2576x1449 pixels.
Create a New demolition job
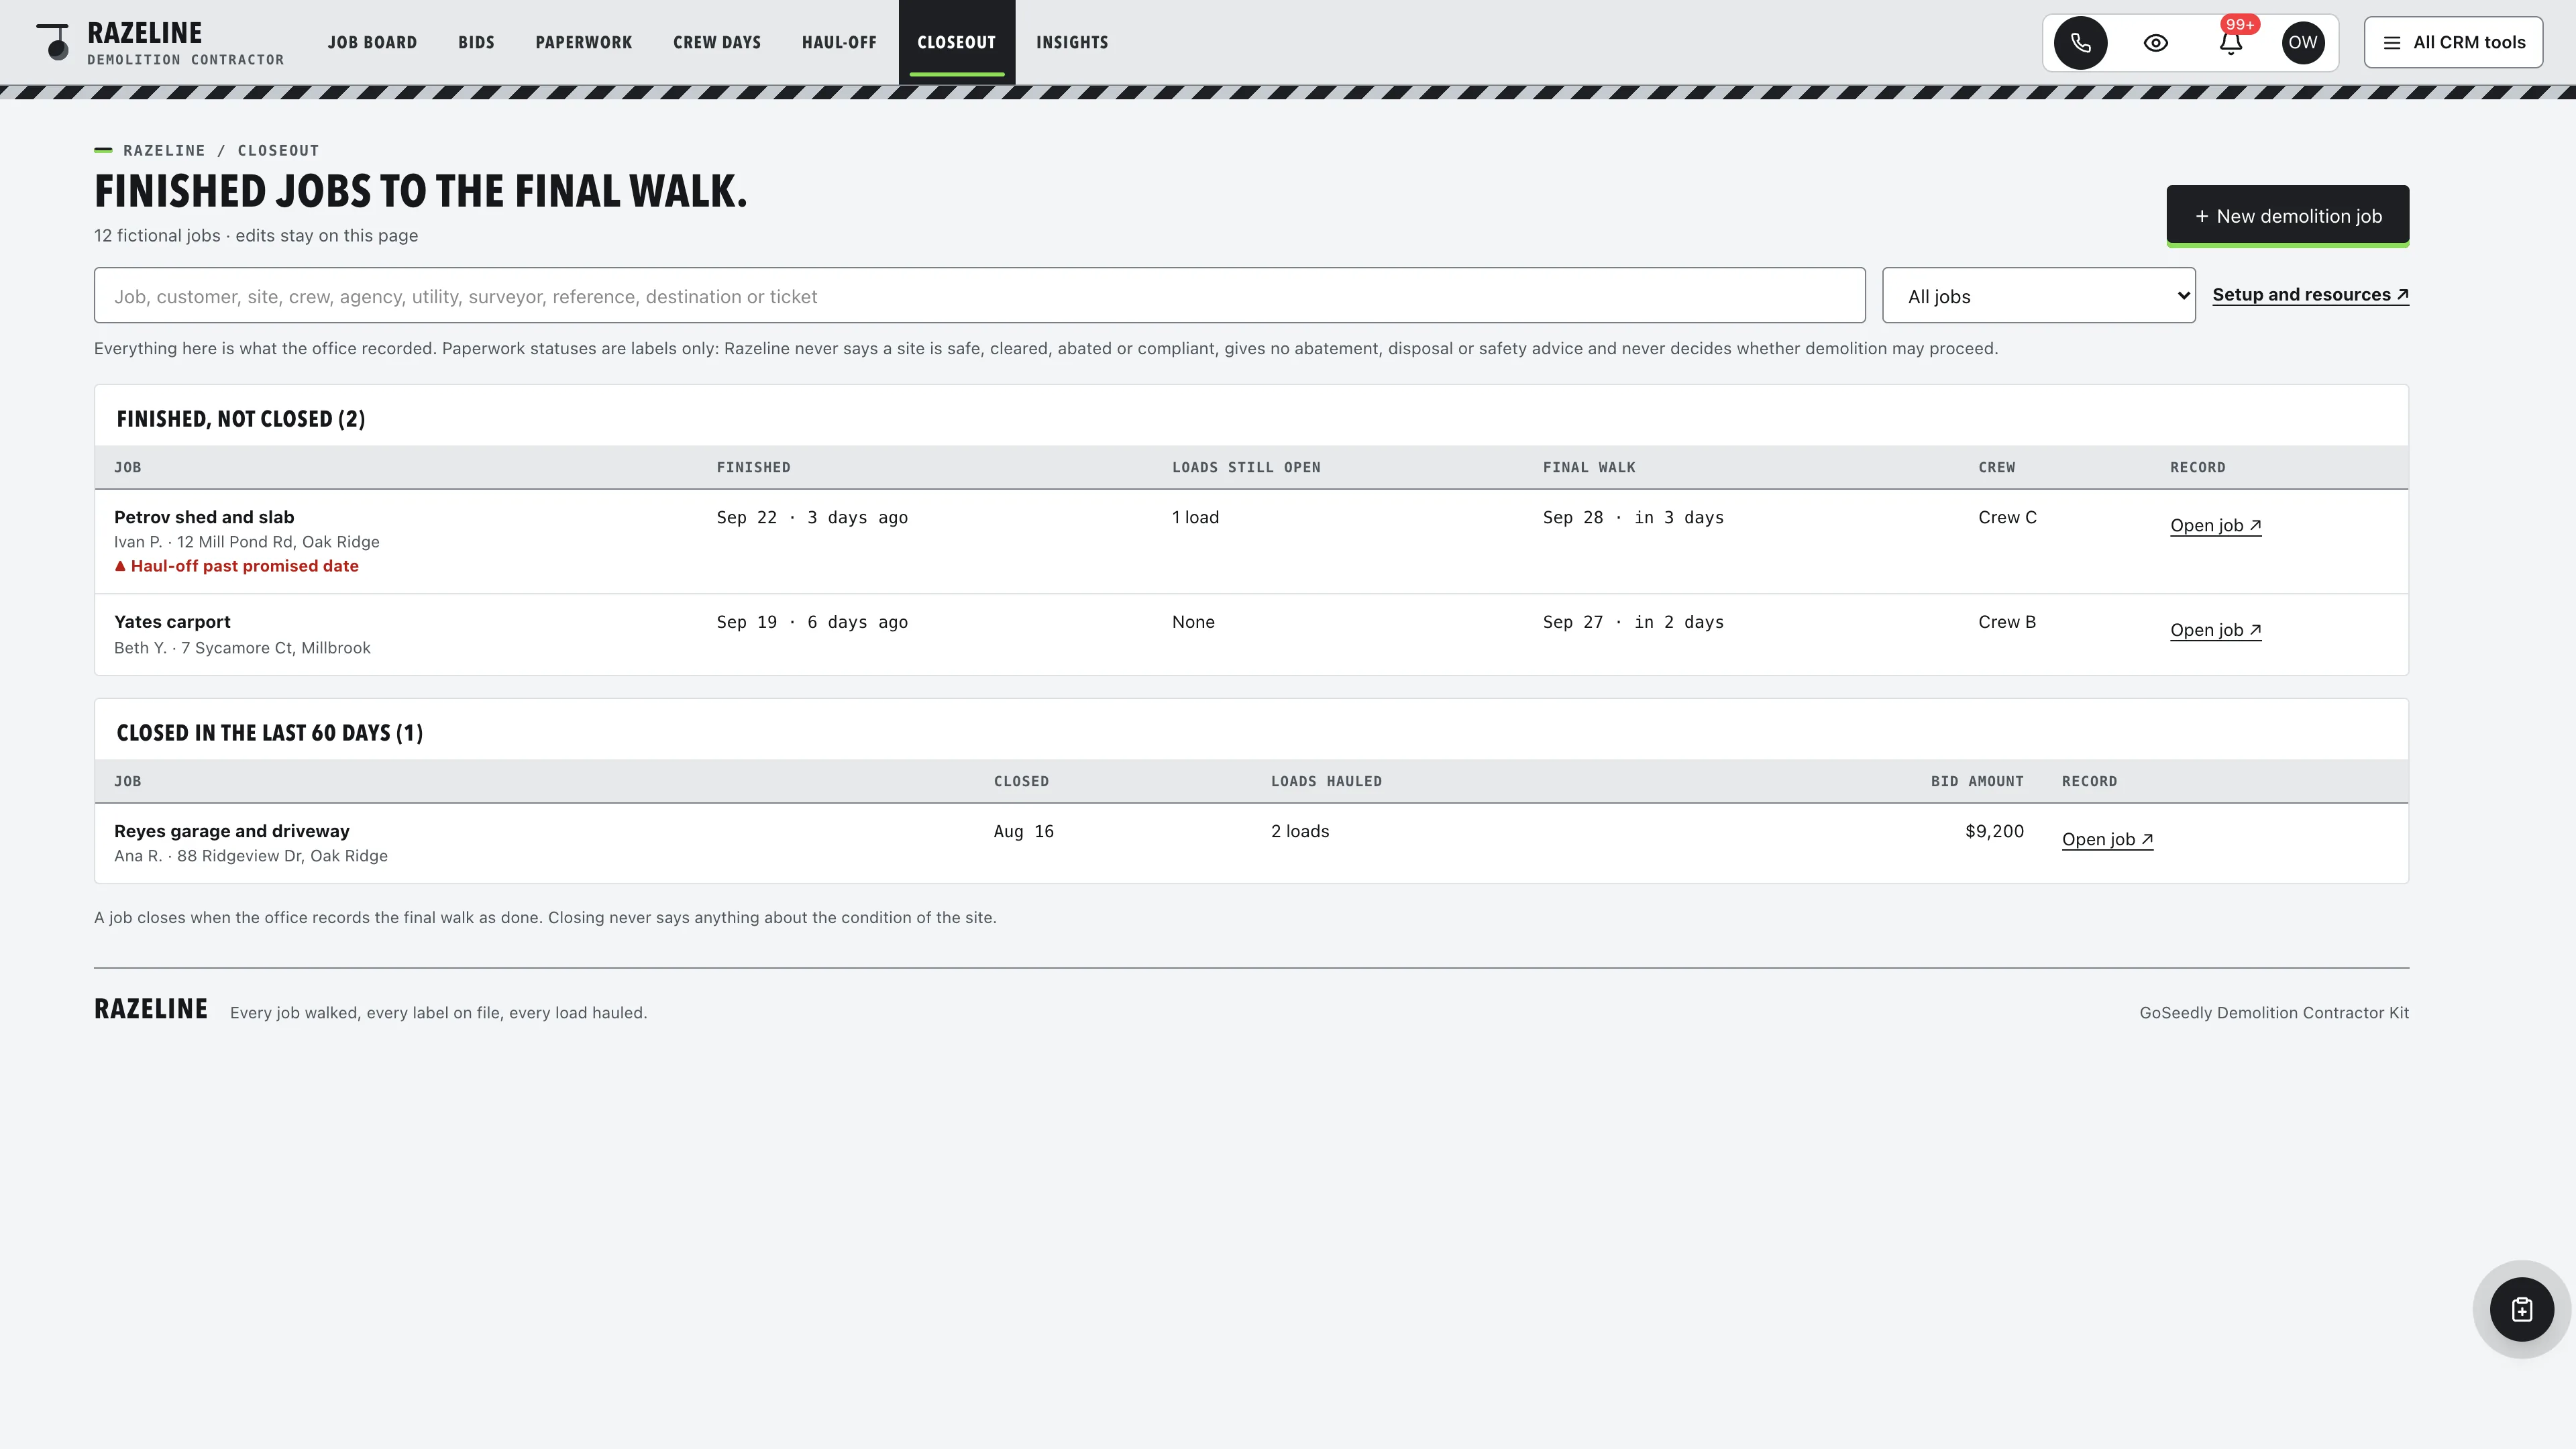(2287, 216)
